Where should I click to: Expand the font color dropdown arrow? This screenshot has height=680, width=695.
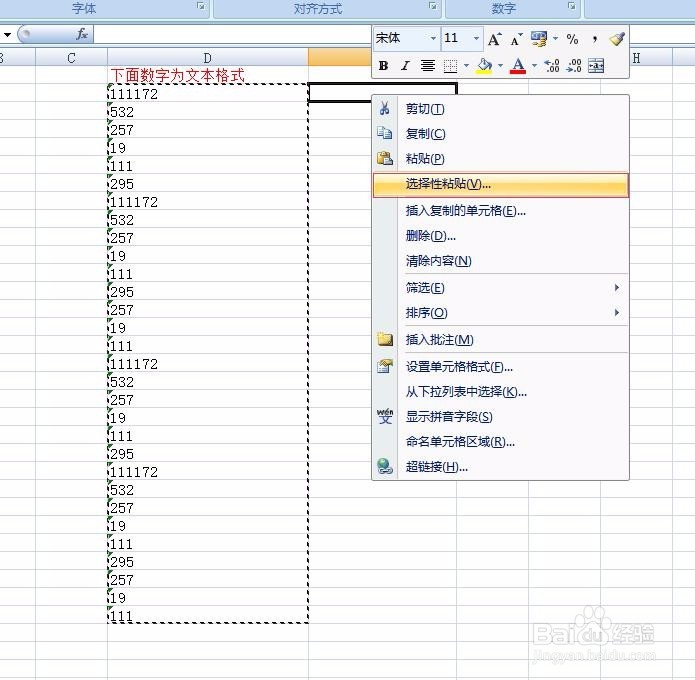[535, 66]
